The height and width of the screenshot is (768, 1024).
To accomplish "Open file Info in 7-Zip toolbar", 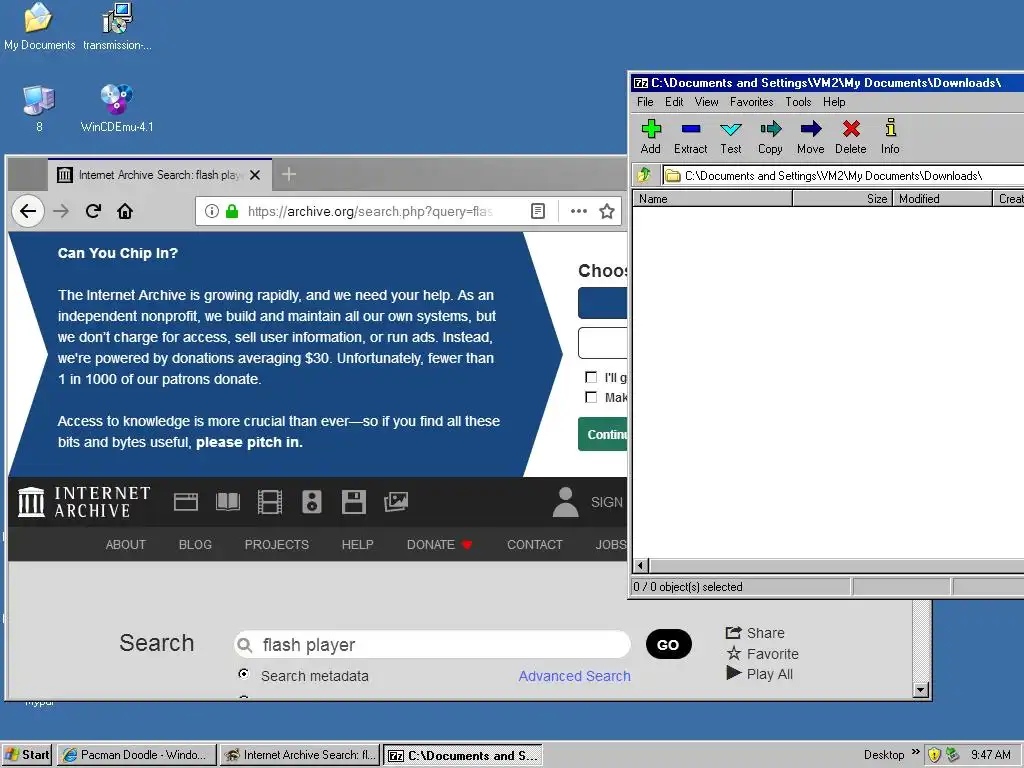I will point(890,136).
